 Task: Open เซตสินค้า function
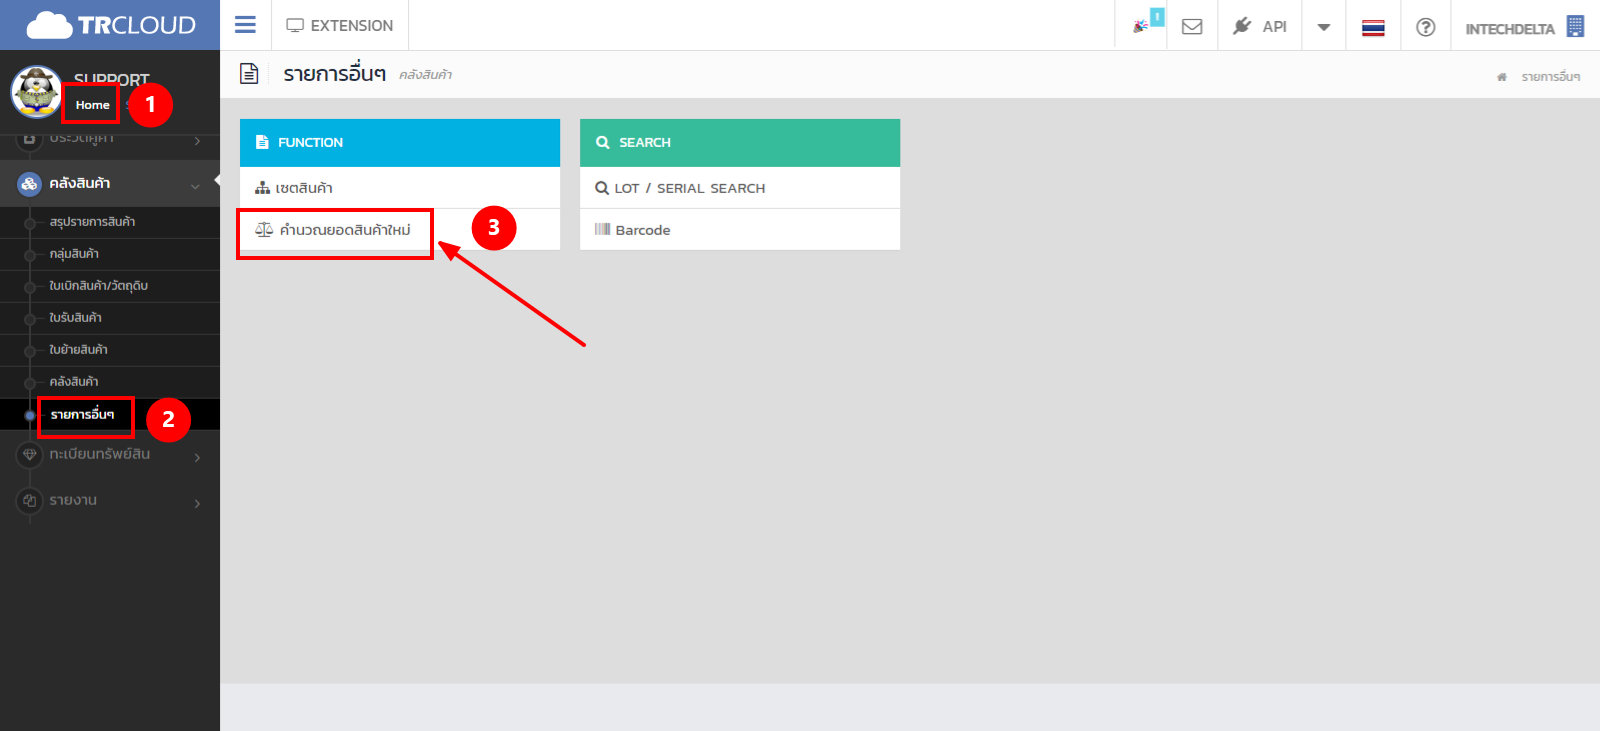coord(400,188)
